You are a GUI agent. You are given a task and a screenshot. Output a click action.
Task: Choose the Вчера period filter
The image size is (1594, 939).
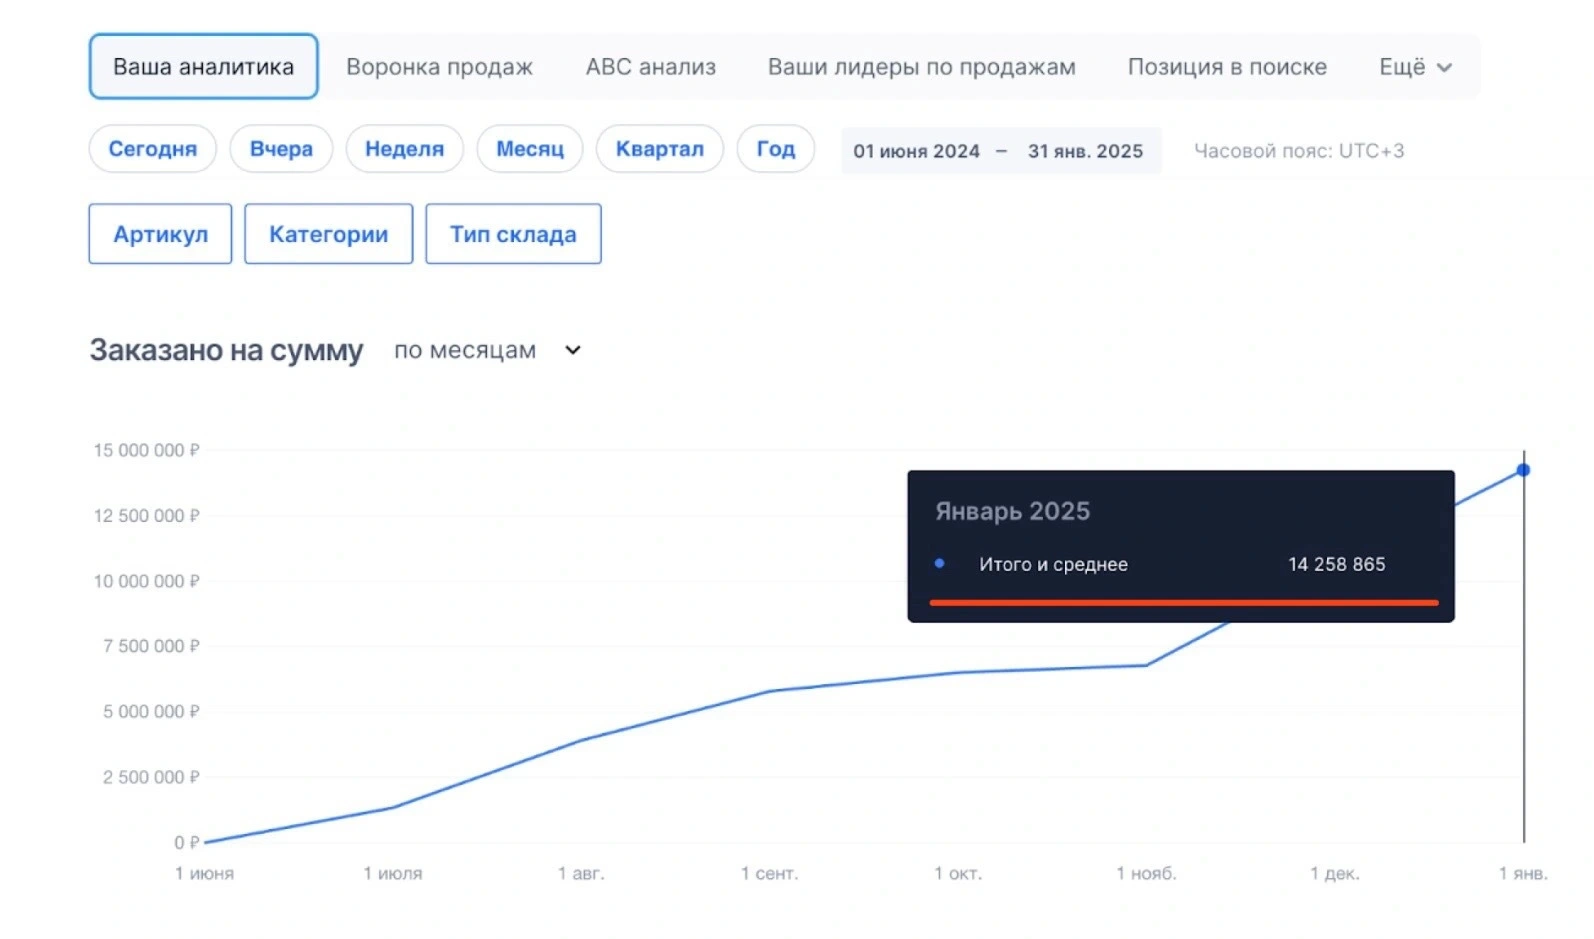(281, 149)
